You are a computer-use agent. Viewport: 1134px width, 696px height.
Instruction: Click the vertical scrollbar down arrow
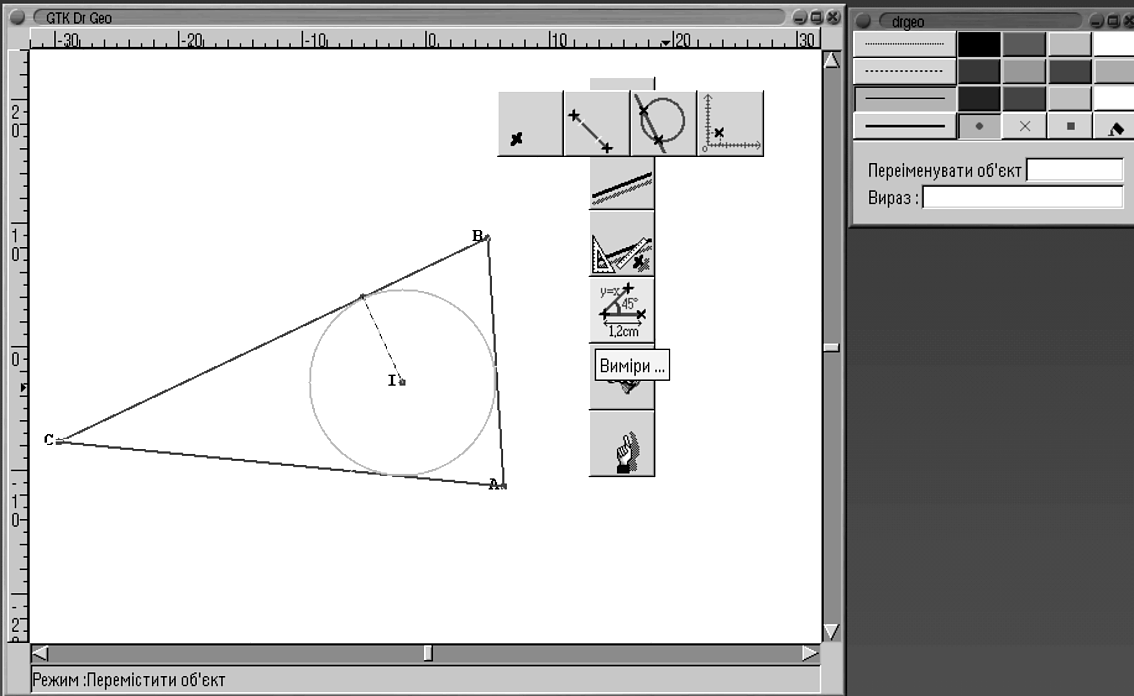click(831, 631)
